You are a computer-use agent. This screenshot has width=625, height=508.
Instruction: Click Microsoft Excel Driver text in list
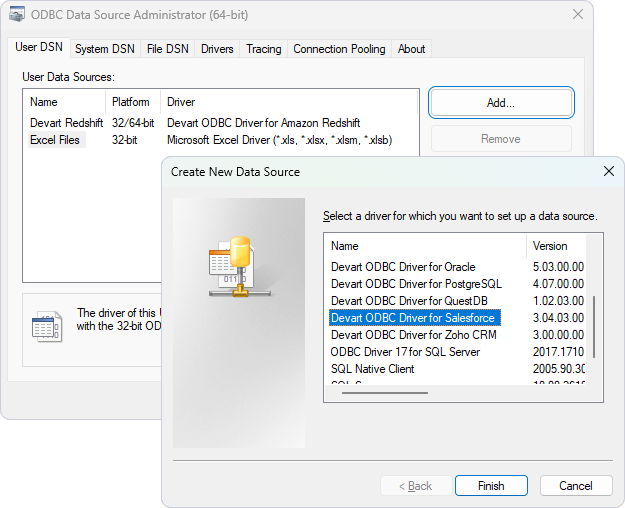coord(279,140)
